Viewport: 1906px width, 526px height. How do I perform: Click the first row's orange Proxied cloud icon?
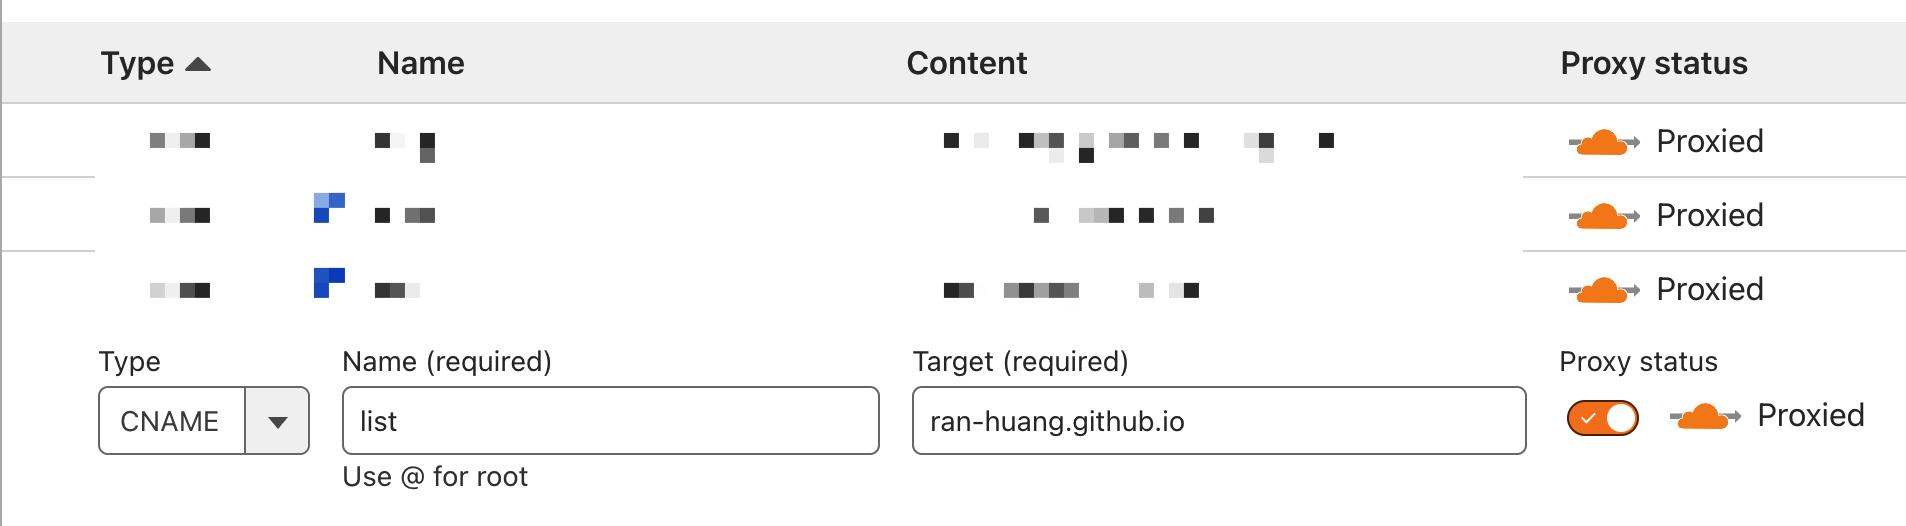click(1603, 142)
